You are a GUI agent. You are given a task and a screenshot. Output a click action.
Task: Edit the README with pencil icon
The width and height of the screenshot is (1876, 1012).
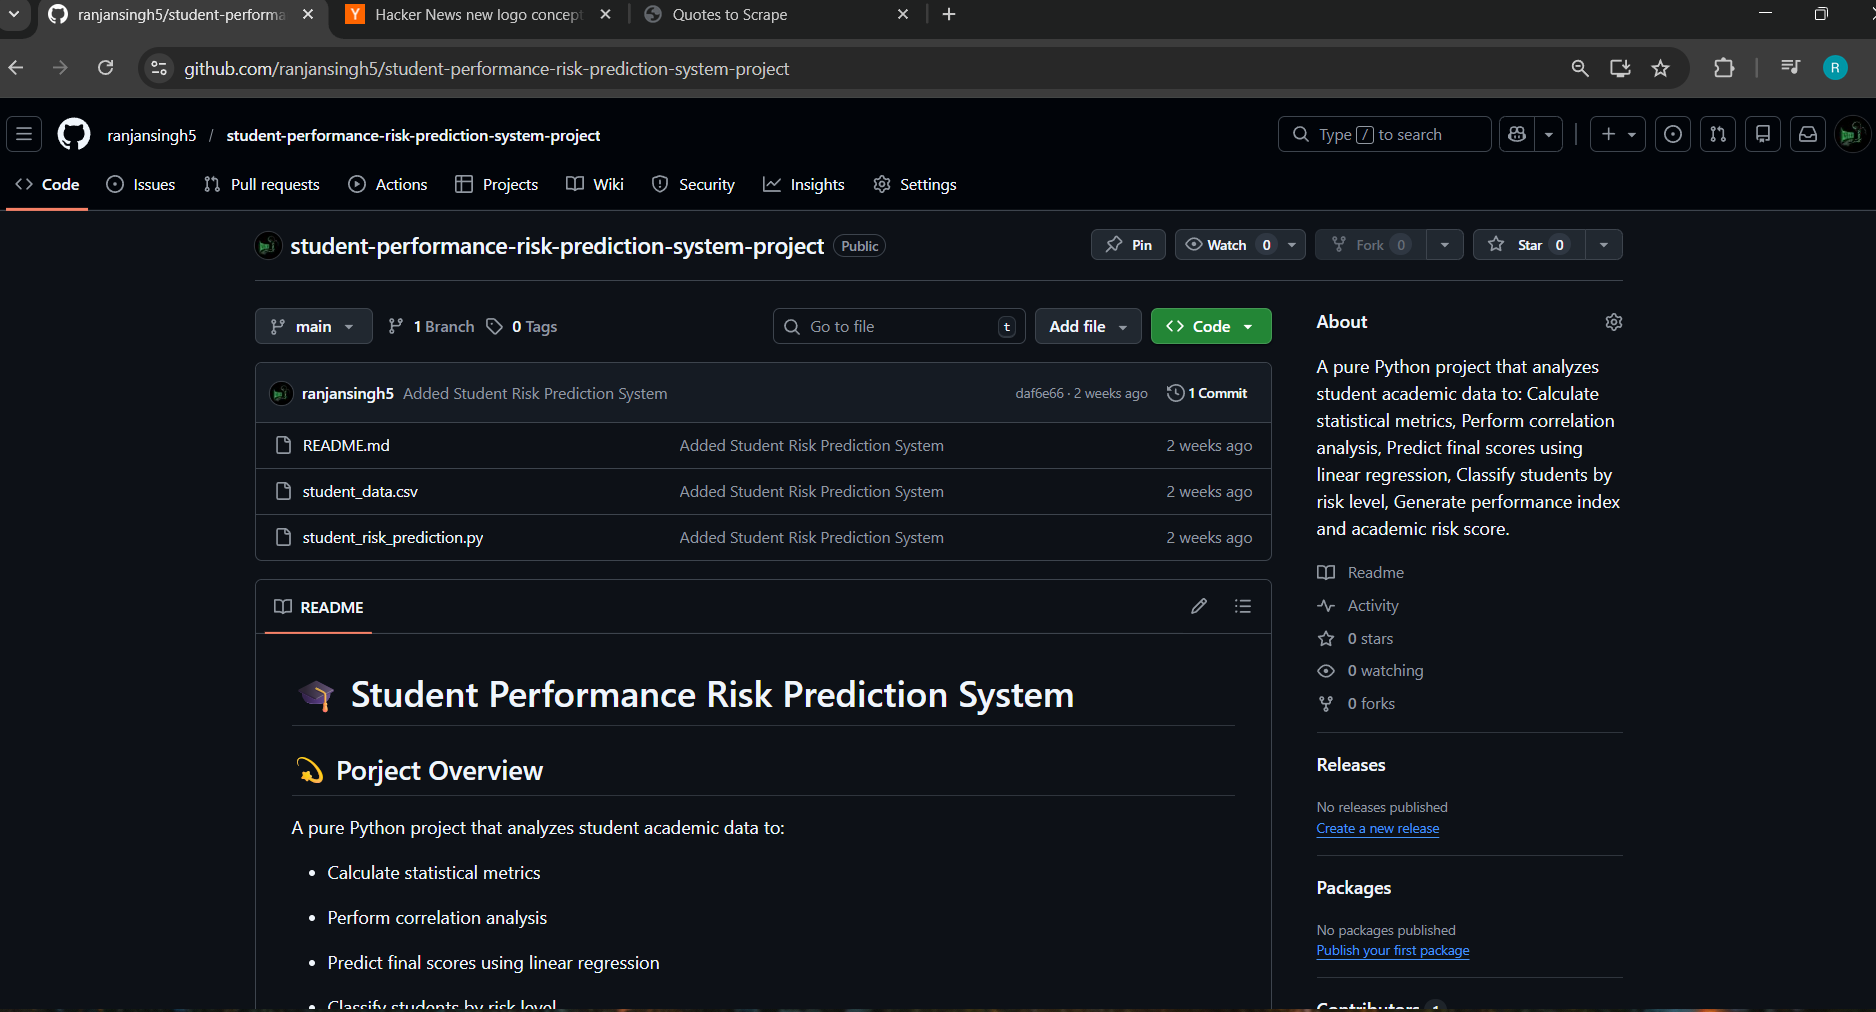[1199, 606]
